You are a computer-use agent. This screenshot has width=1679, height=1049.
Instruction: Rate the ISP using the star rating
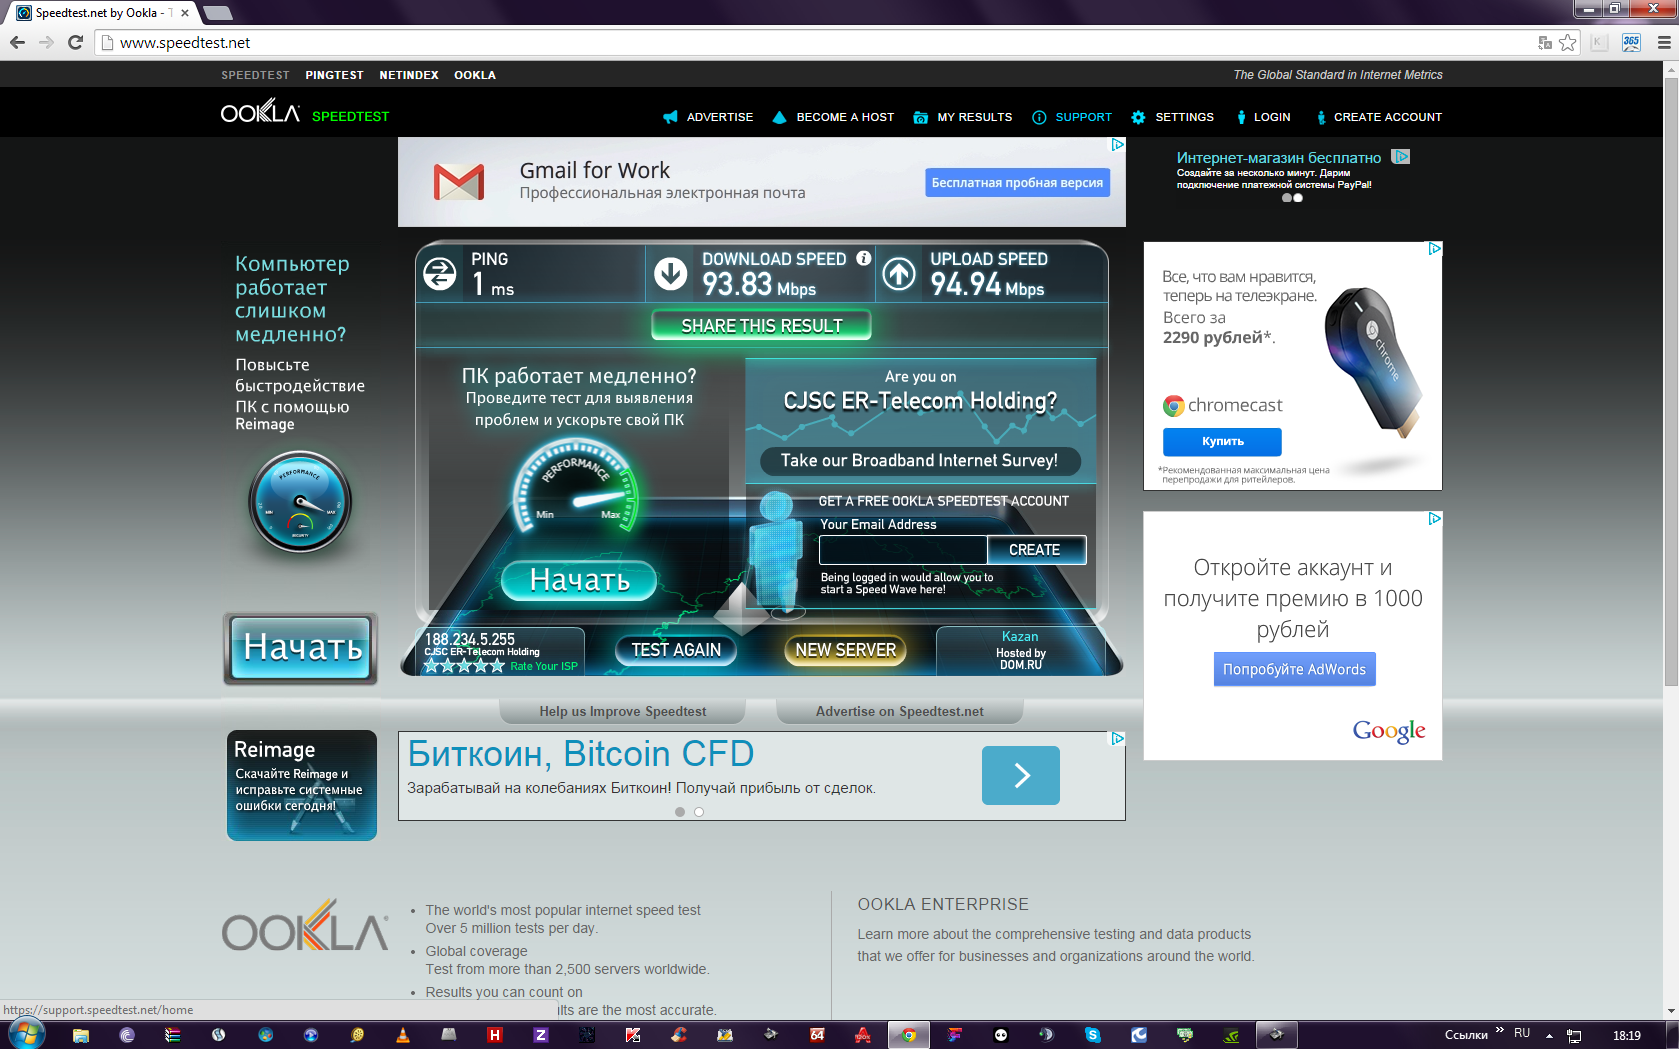(464, 666)
